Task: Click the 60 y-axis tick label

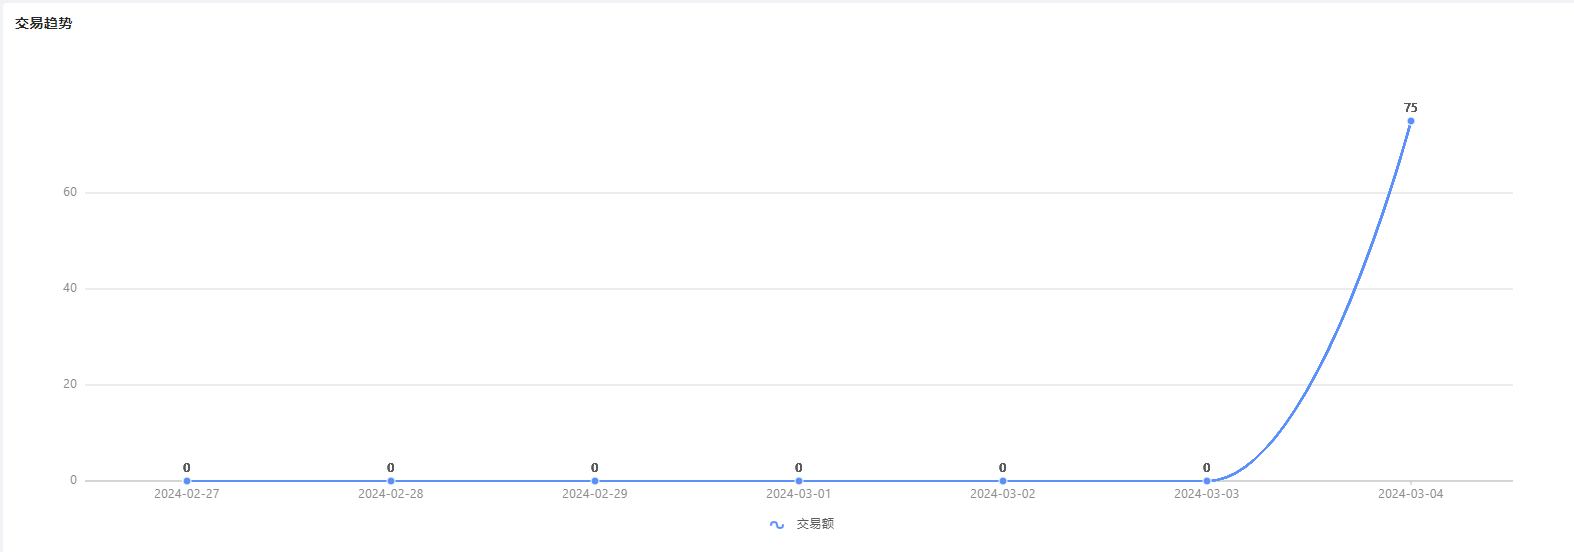Action: click(70, 192)
